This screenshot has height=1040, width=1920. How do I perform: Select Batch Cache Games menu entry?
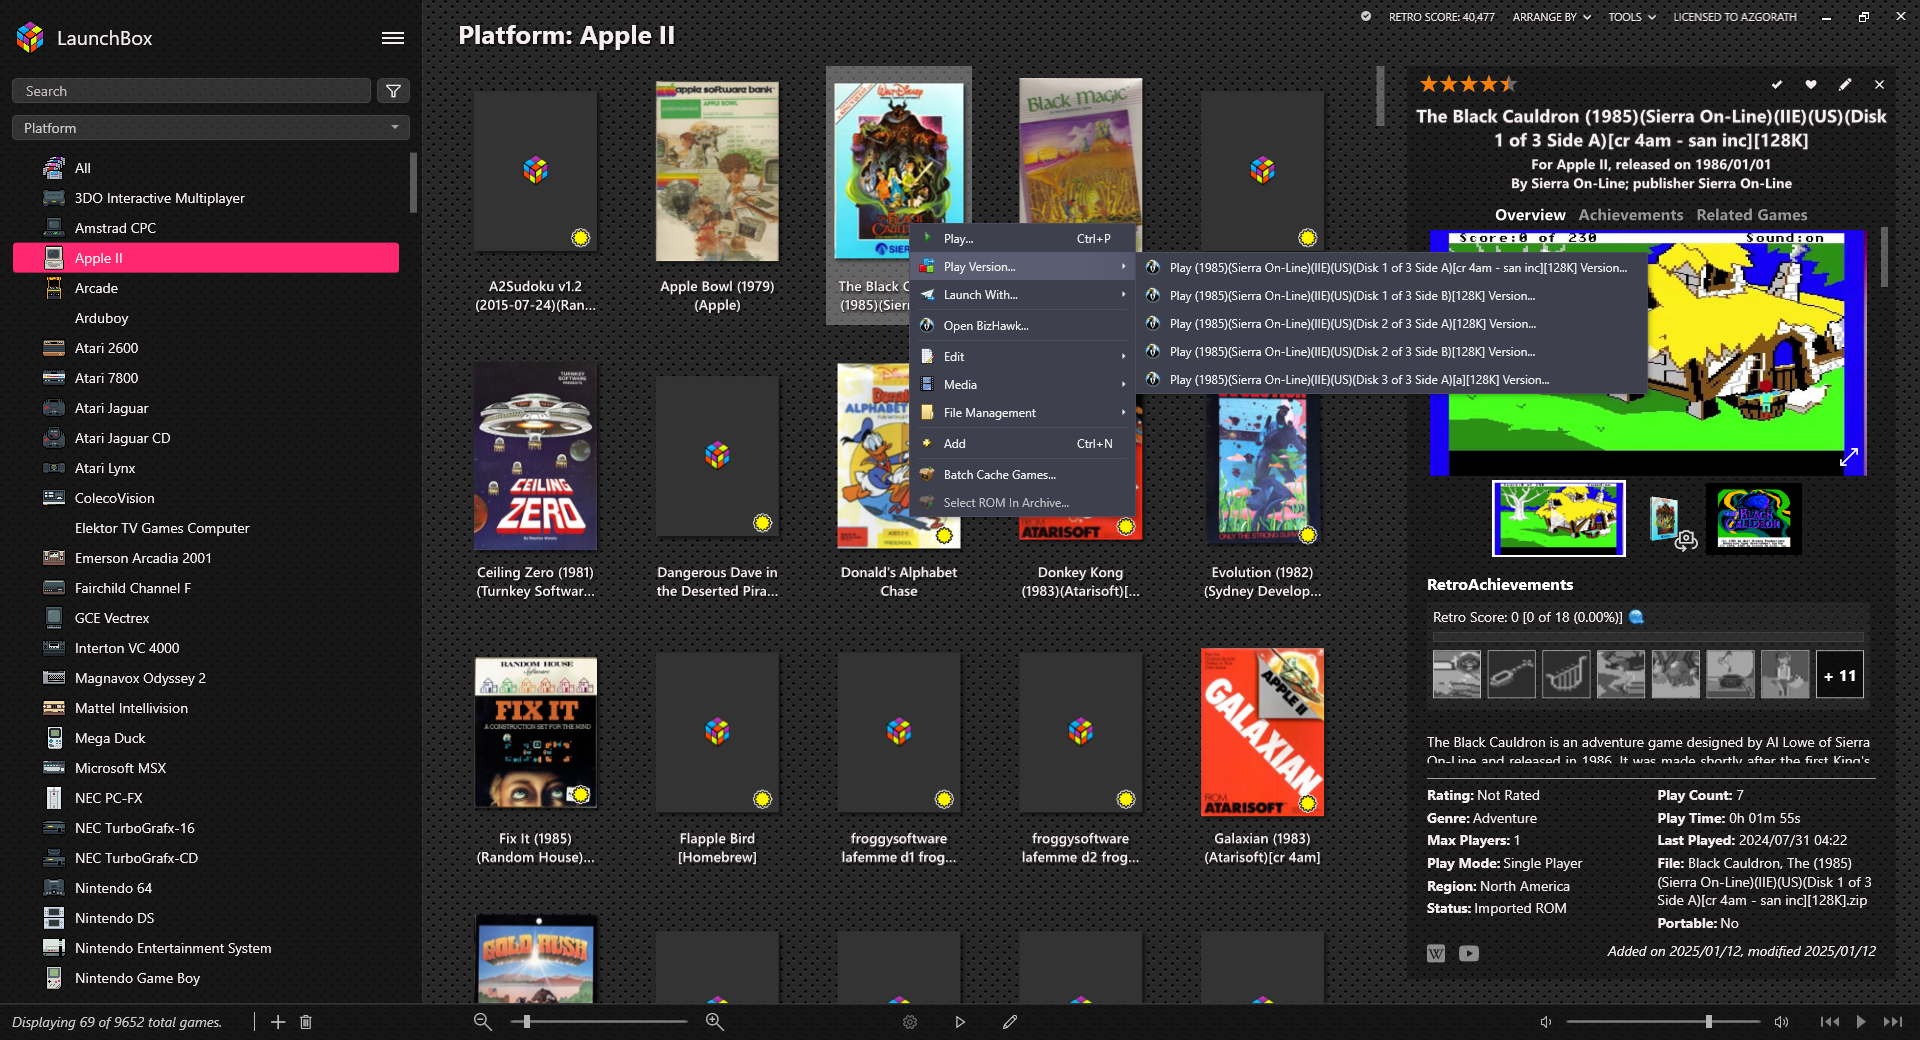click(1023, 475)
